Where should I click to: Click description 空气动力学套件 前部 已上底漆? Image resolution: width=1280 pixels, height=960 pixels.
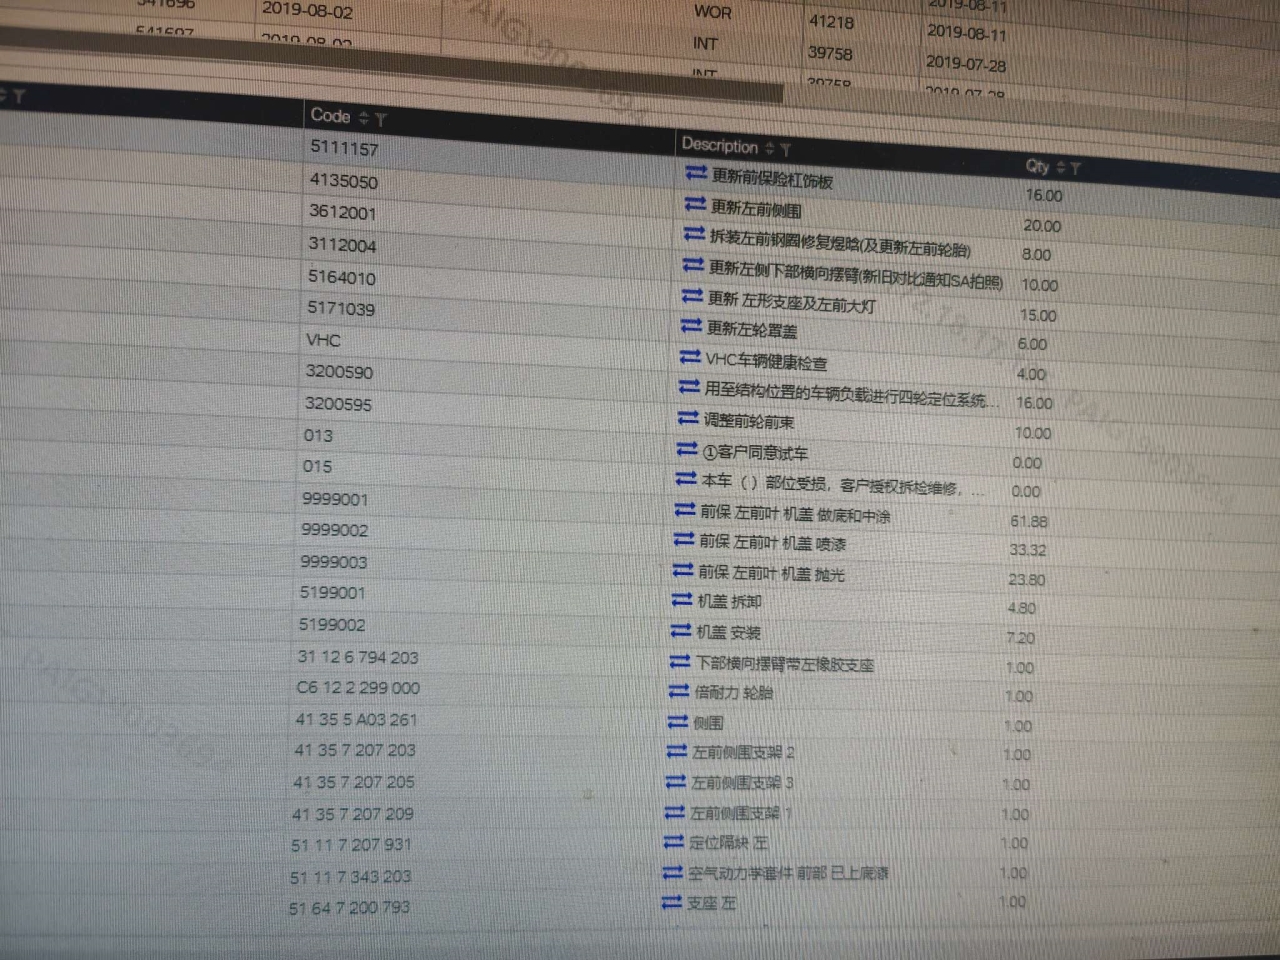tap(788, 873)
